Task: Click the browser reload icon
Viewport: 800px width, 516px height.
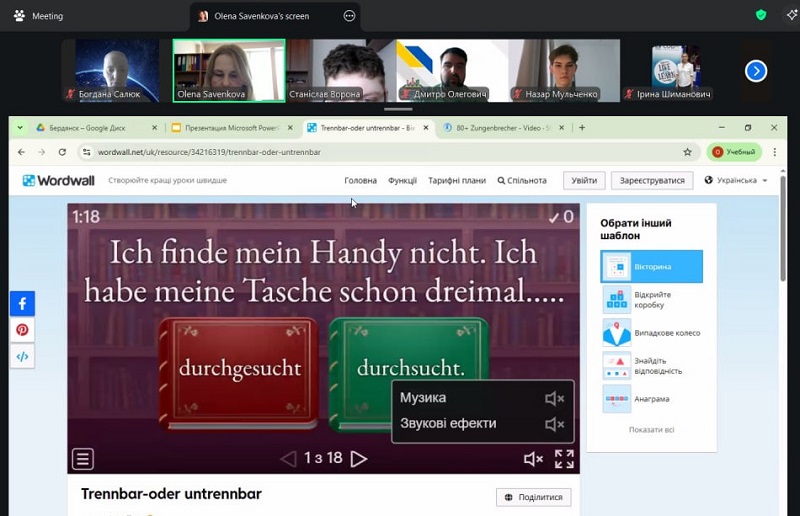Action: coord(62,152)
